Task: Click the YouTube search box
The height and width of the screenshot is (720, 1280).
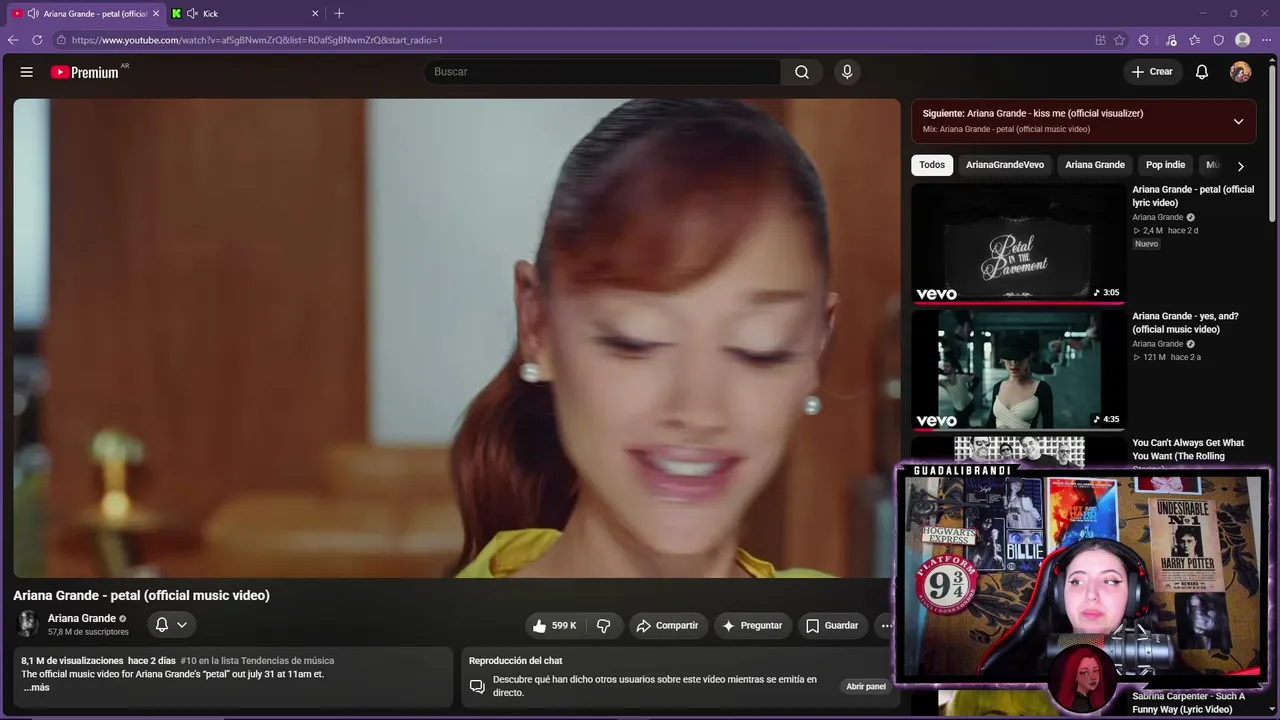Action: (x=603, y=72)
